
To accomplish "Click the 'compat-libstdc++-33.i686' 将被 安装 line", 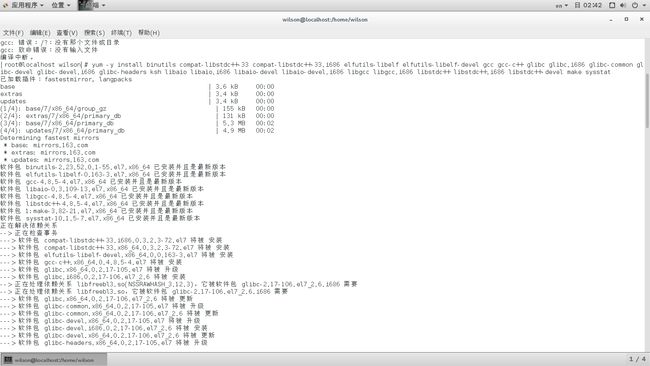I will [111, 240].
